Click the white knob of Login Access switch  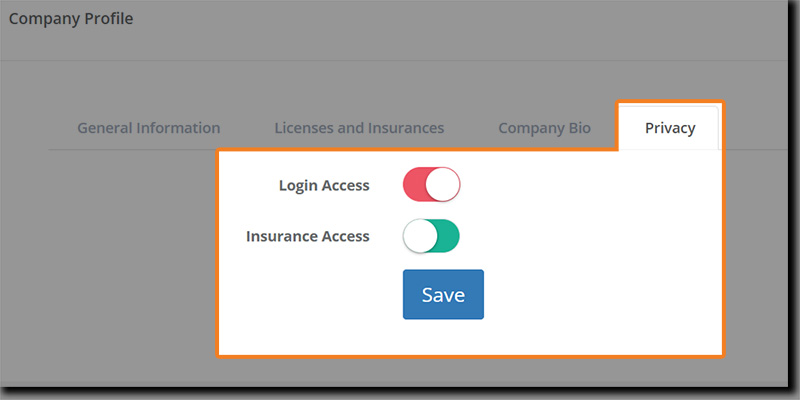click(443, 185)
